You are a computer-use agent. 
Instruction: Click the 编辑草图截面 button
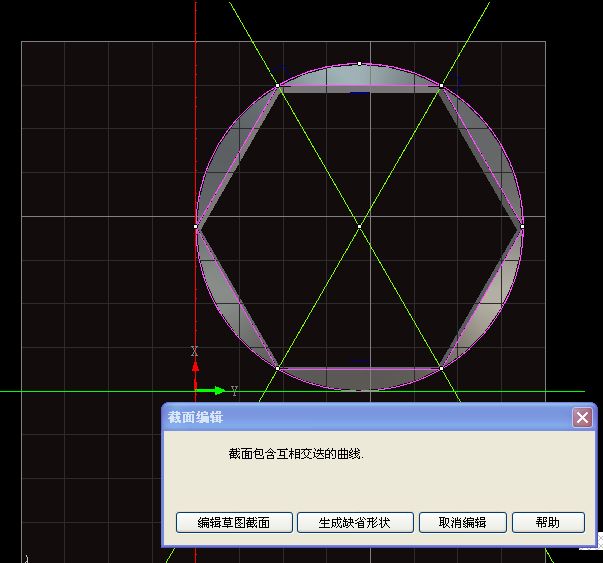[234, 522]
